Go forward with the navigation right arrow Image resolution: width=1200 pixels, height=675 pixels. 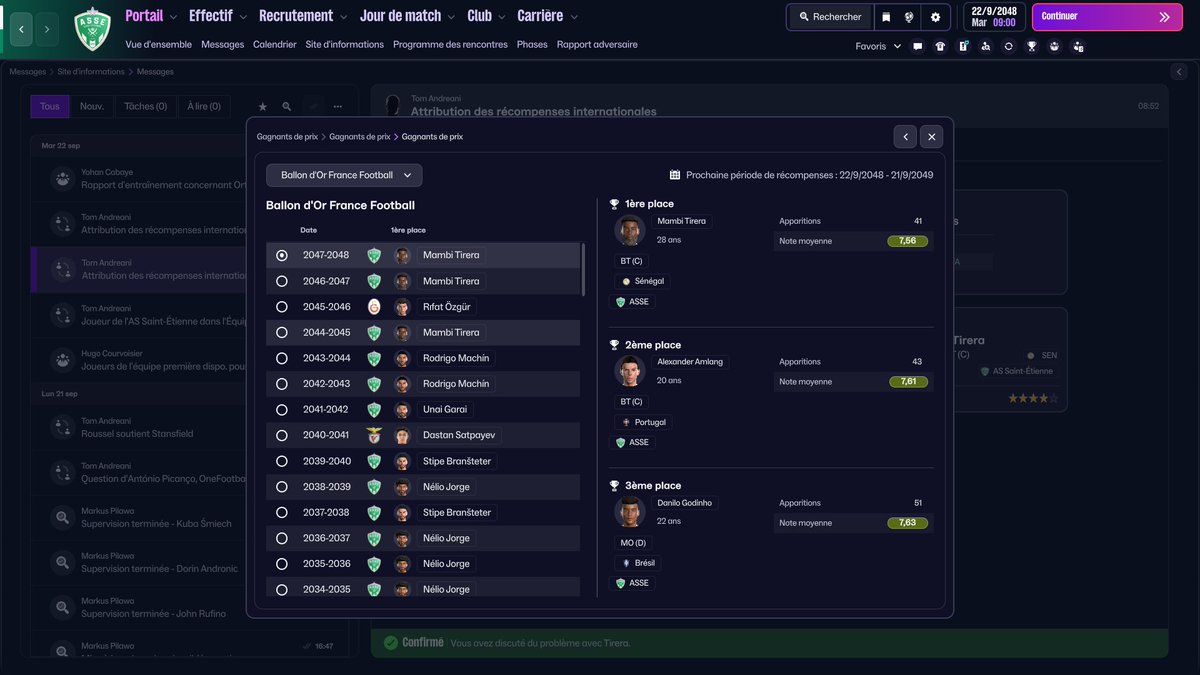click(x=47, y=29)
